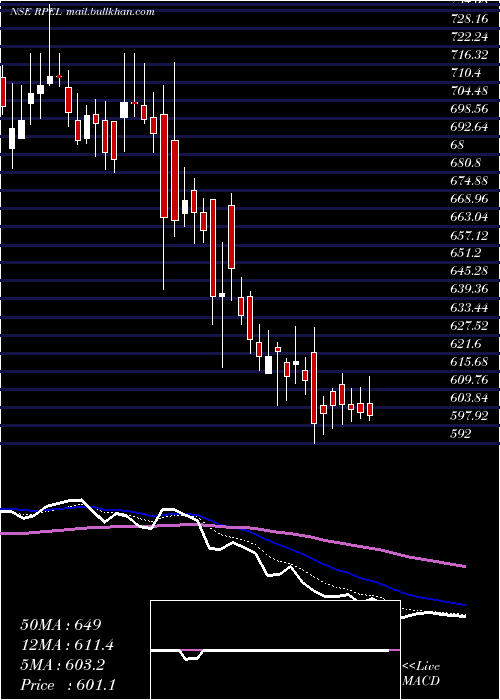Image resolution: width=500 pixels, height=700 pixels.
Task: Select the 597.92 price axis label
Action: [469, 416]
